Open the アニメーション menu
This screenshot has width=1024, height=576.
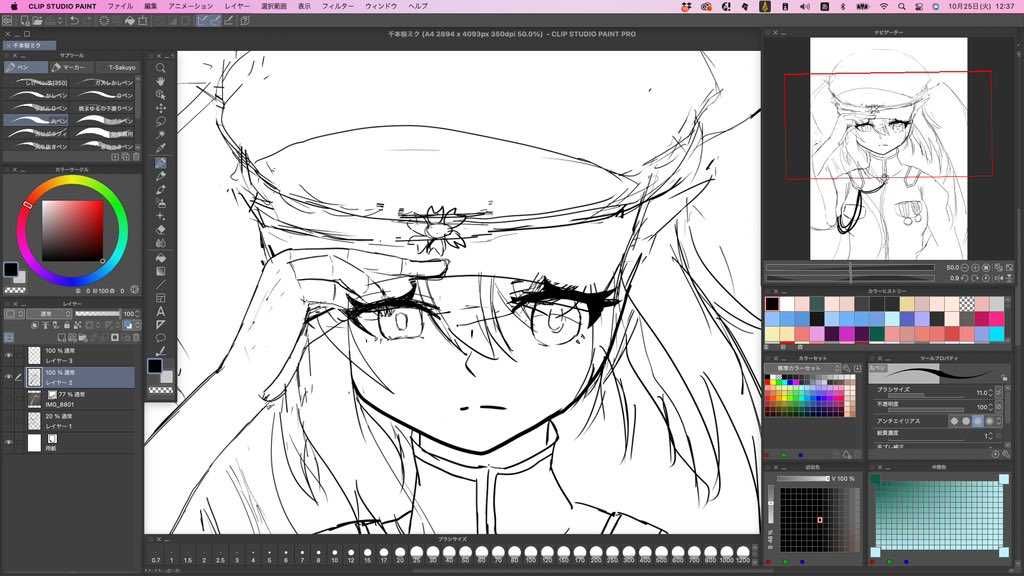pos(191,6)
